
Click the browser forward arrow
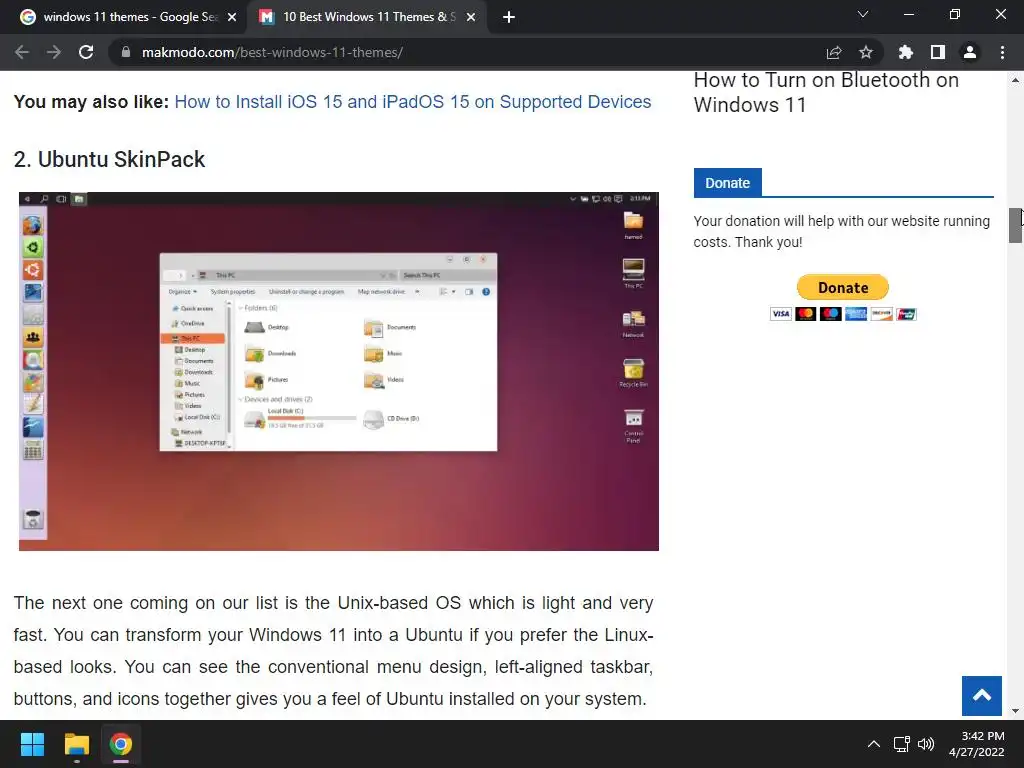tap(54, 52)
